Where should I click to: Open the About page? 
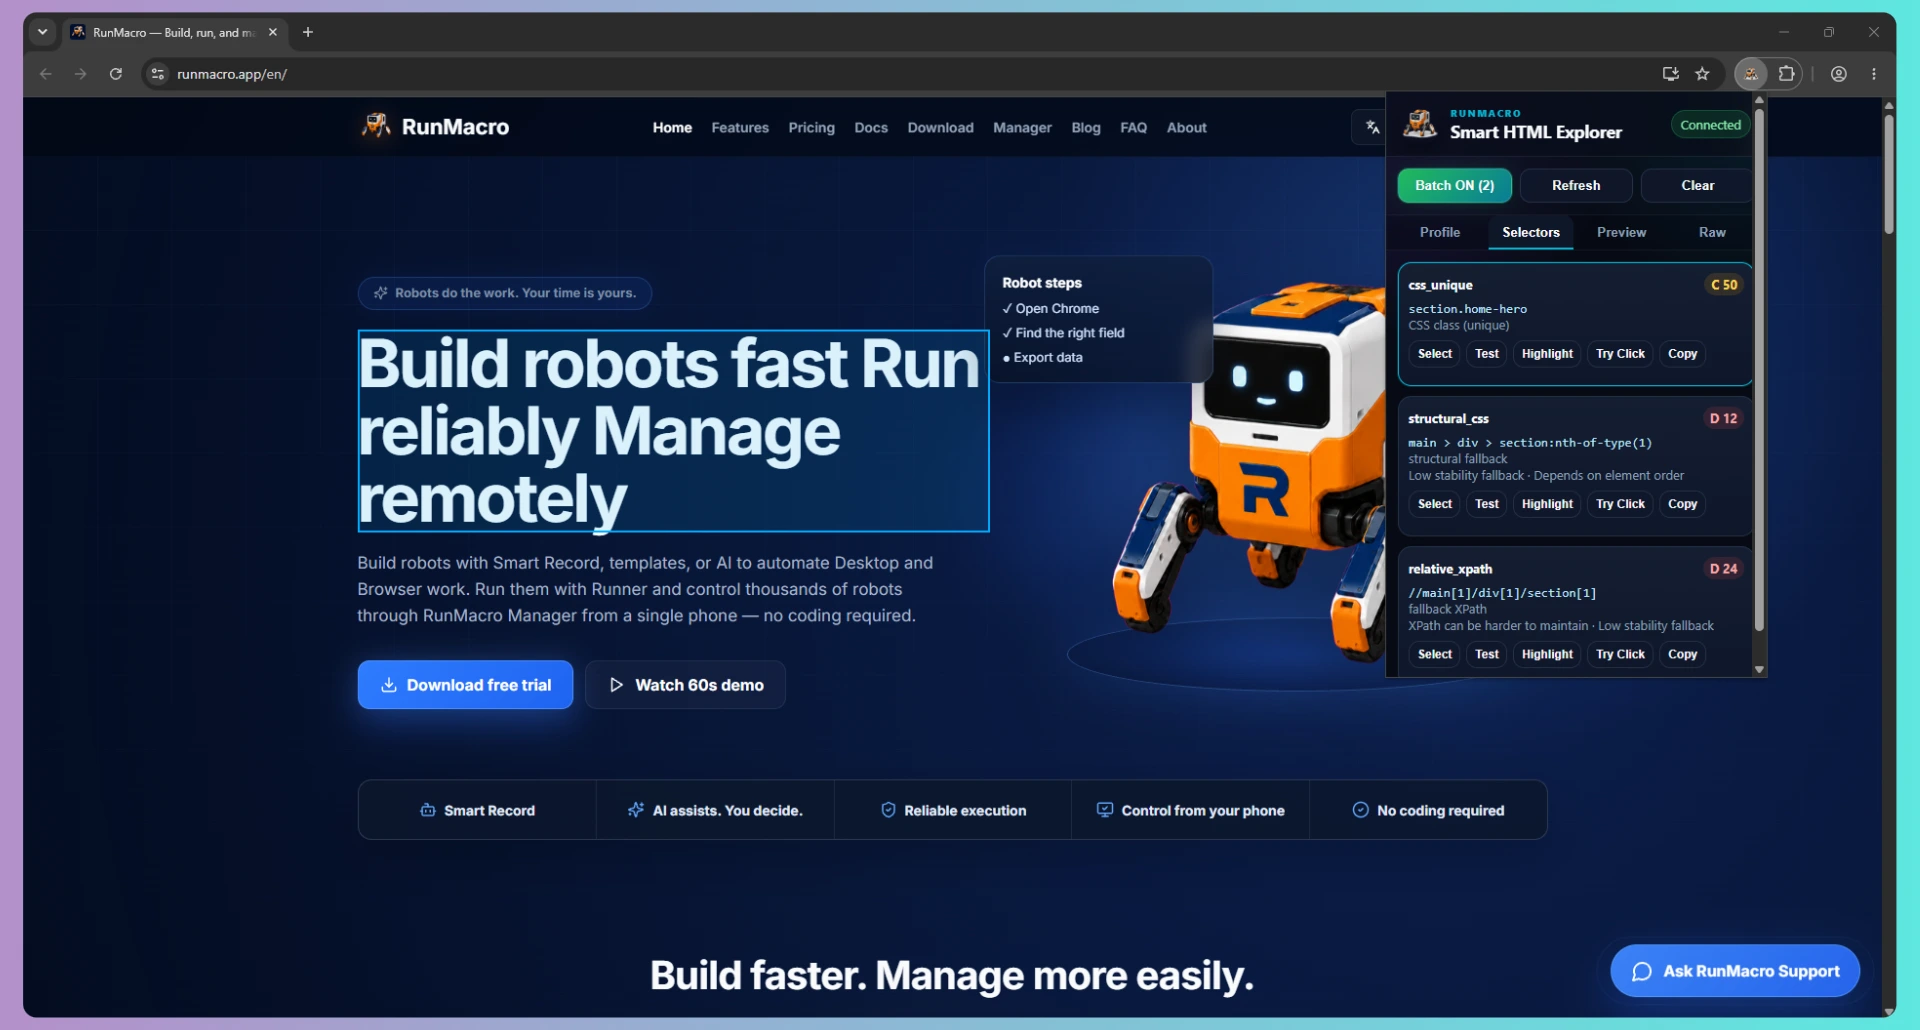[1186, 127]
